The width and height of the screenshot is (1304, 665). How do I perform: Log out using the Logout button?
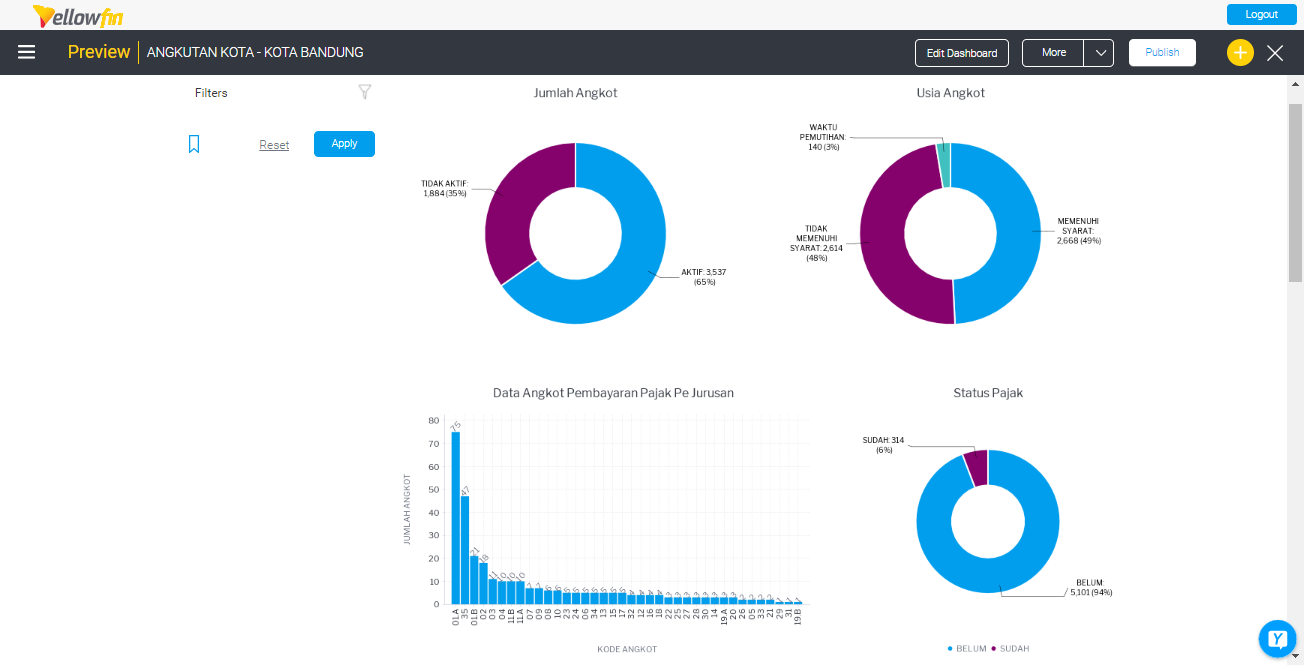point(1261,14)
